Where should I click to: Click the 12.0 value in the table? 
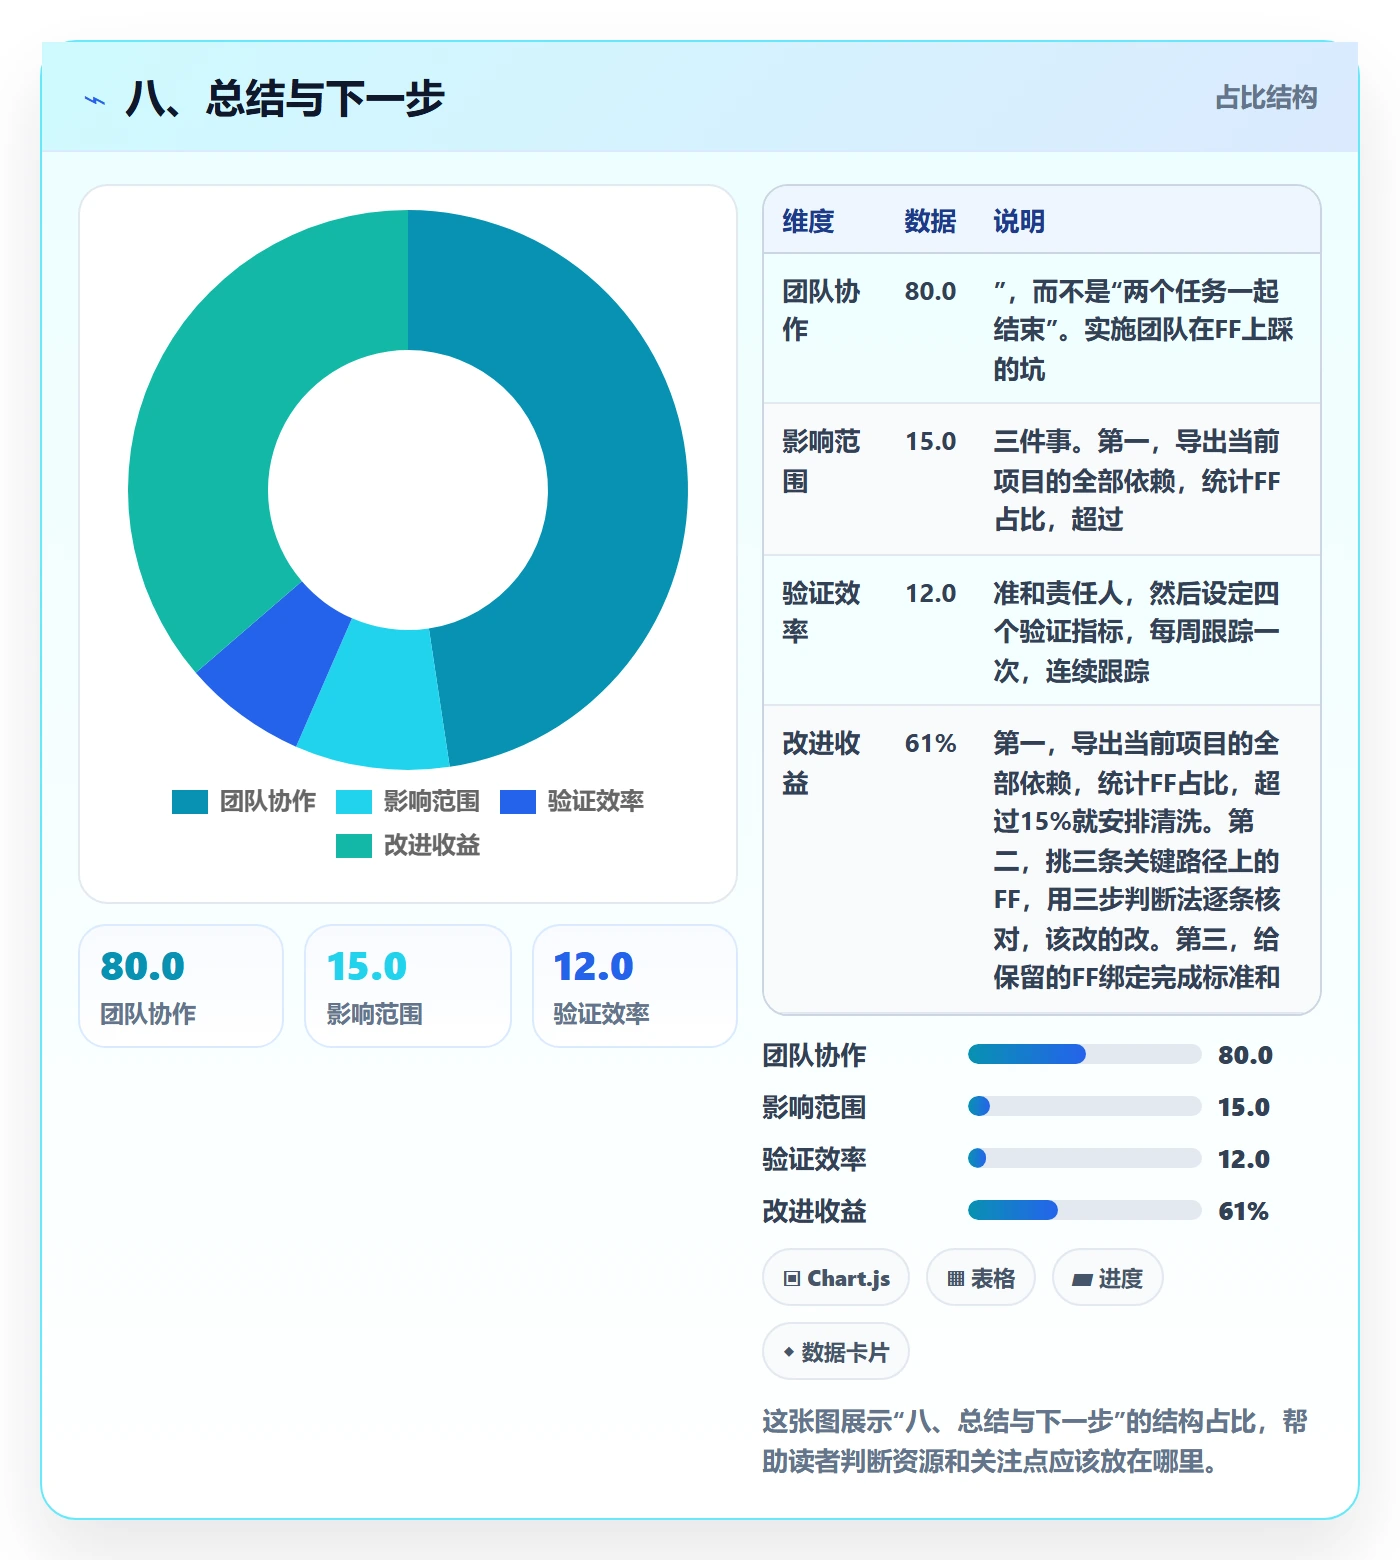[930, 593]
